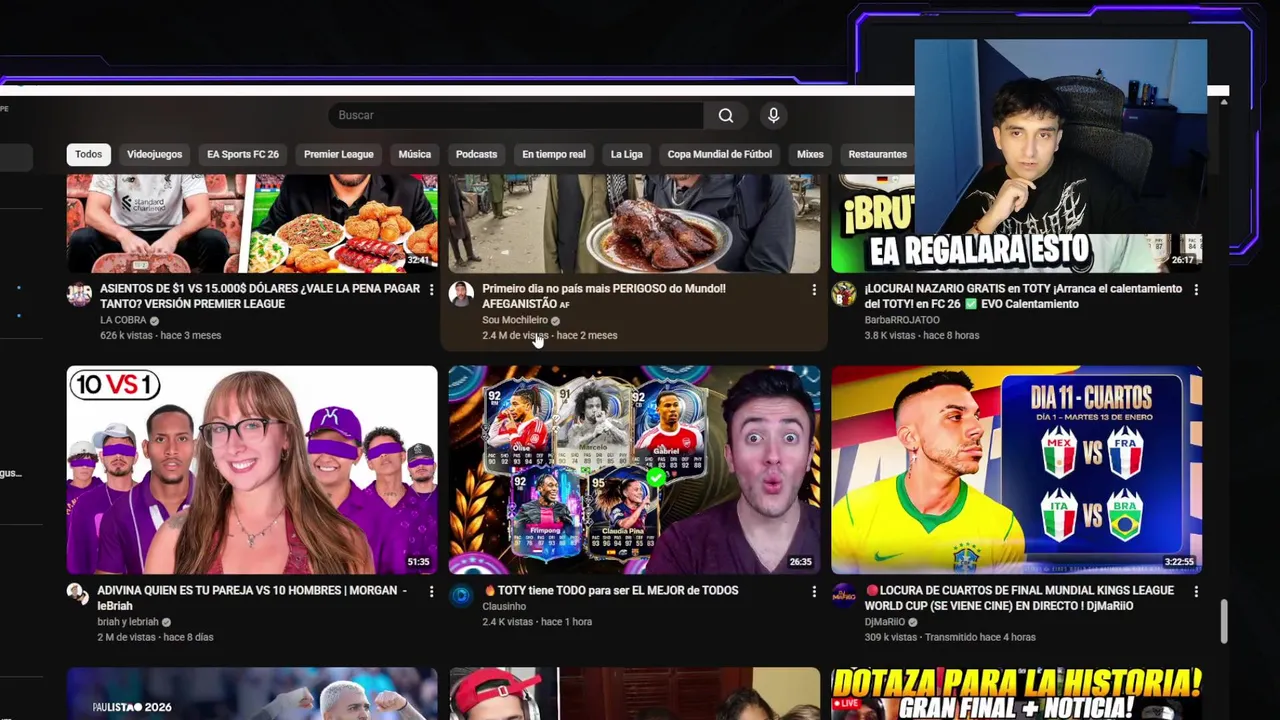Open title ASIENTOS DE $1 VS 15.000$ DÓLARES
Viewport: 1280px width, 720px height.
pyautogui.click(x=260, y=296)
